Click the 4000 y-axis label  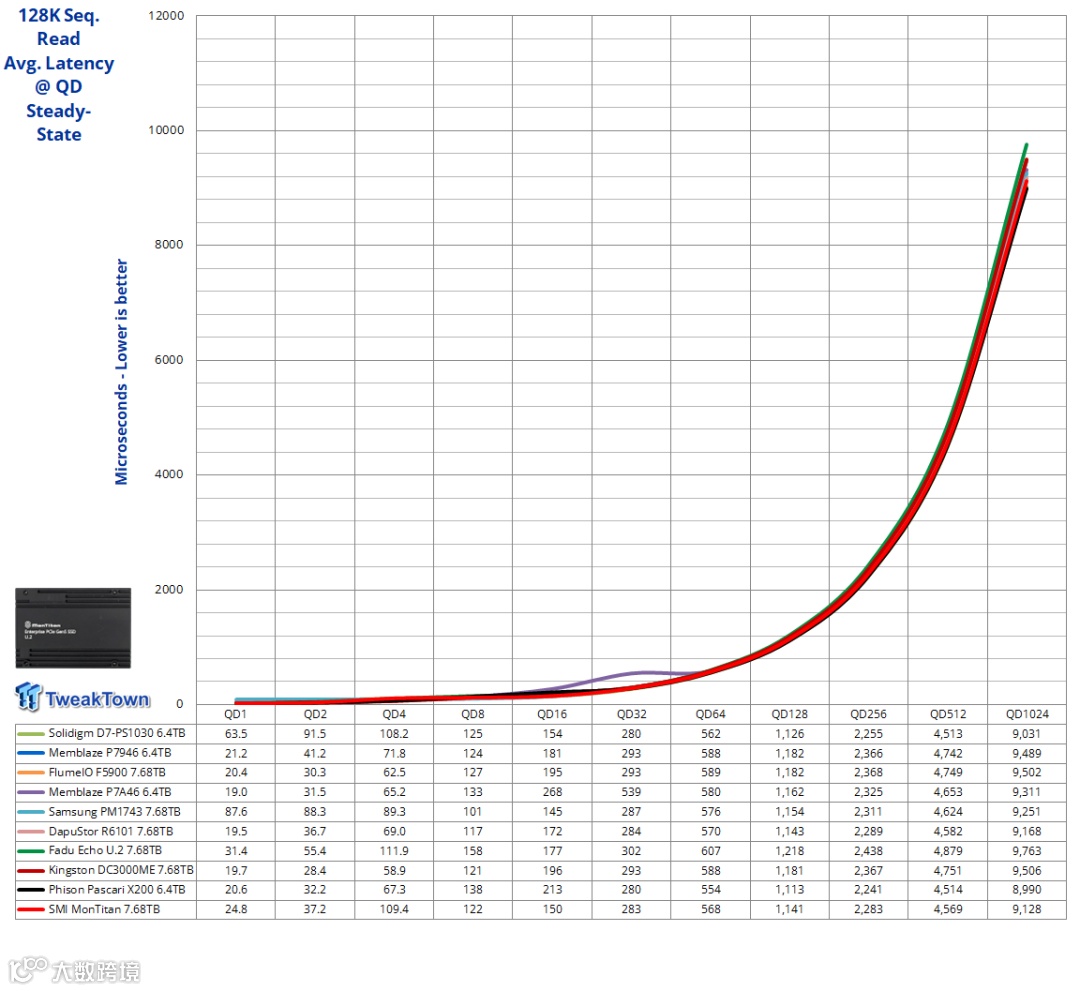(x=169, y=474)
